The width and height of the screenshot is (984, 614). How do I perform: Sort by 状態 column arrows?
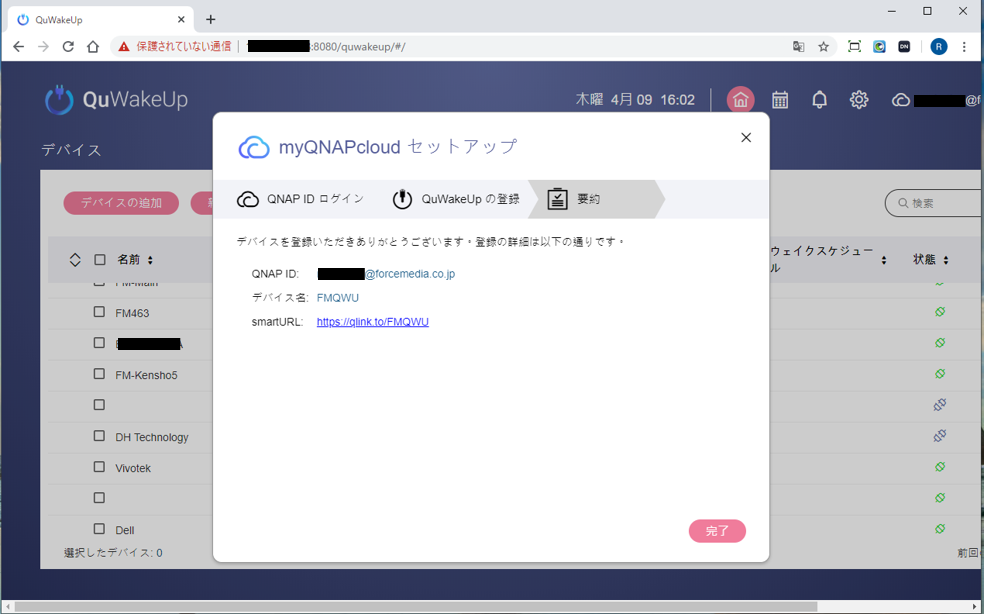tap(946, 260)
